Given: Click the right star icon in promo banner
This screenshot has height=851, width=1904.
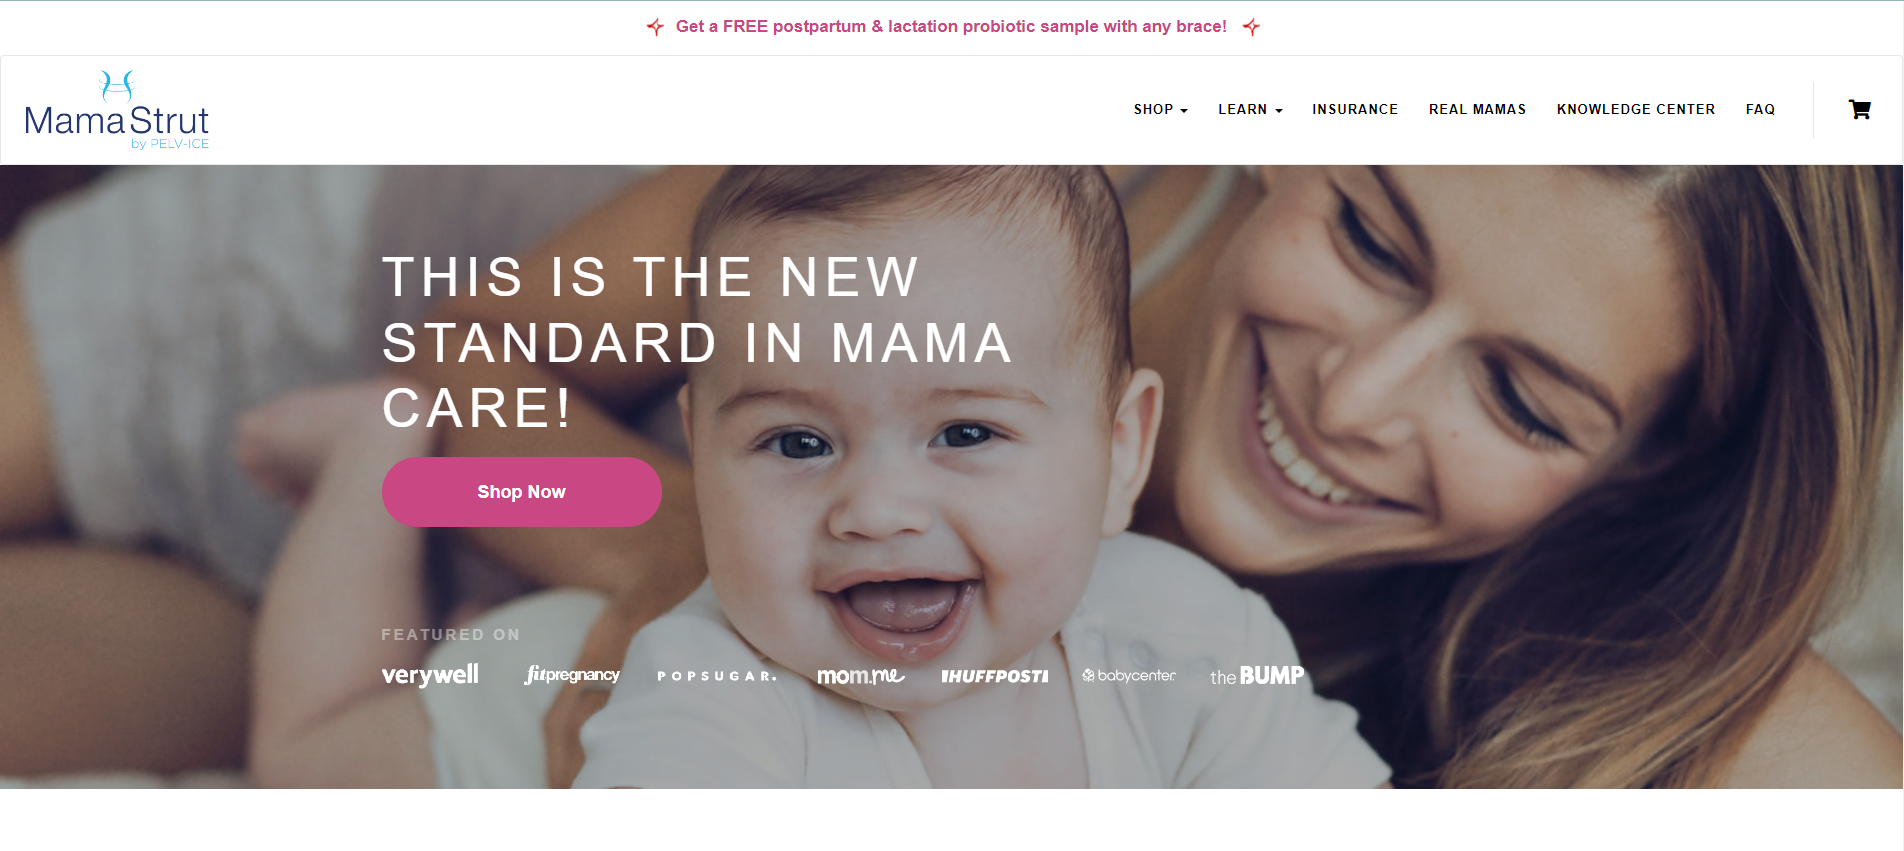Looking at the screenshot, I should [x=1251, y=27].
